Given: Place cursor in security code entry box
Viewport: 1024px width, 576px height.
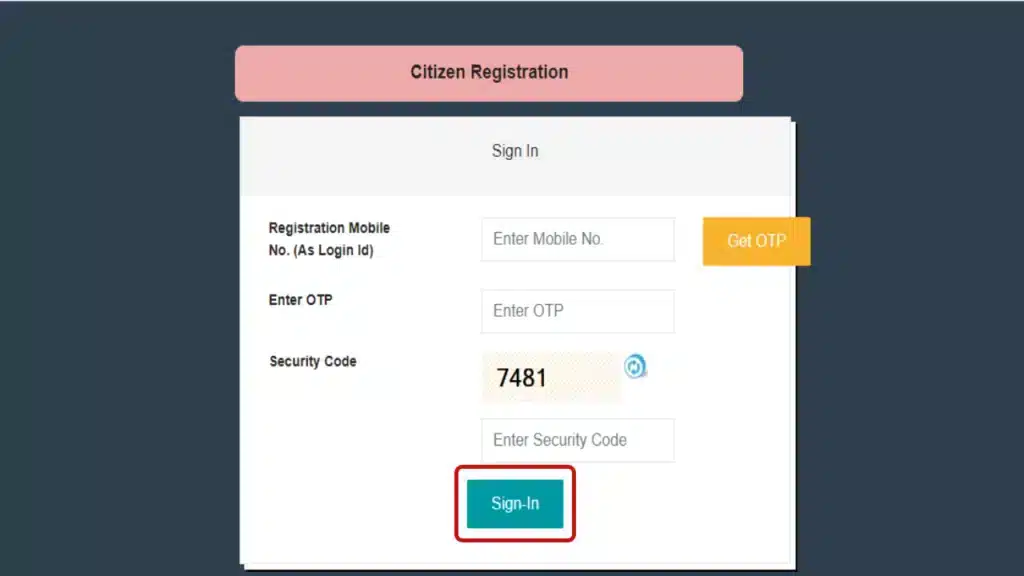Looking at the screenshot, I should (578, 440).
